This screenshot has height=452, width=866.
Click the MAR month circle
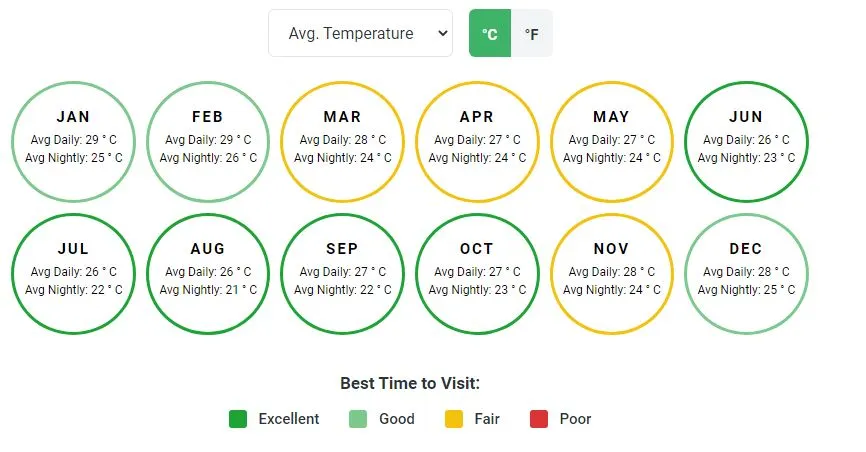pyautogui.click(x=342, y=142)
